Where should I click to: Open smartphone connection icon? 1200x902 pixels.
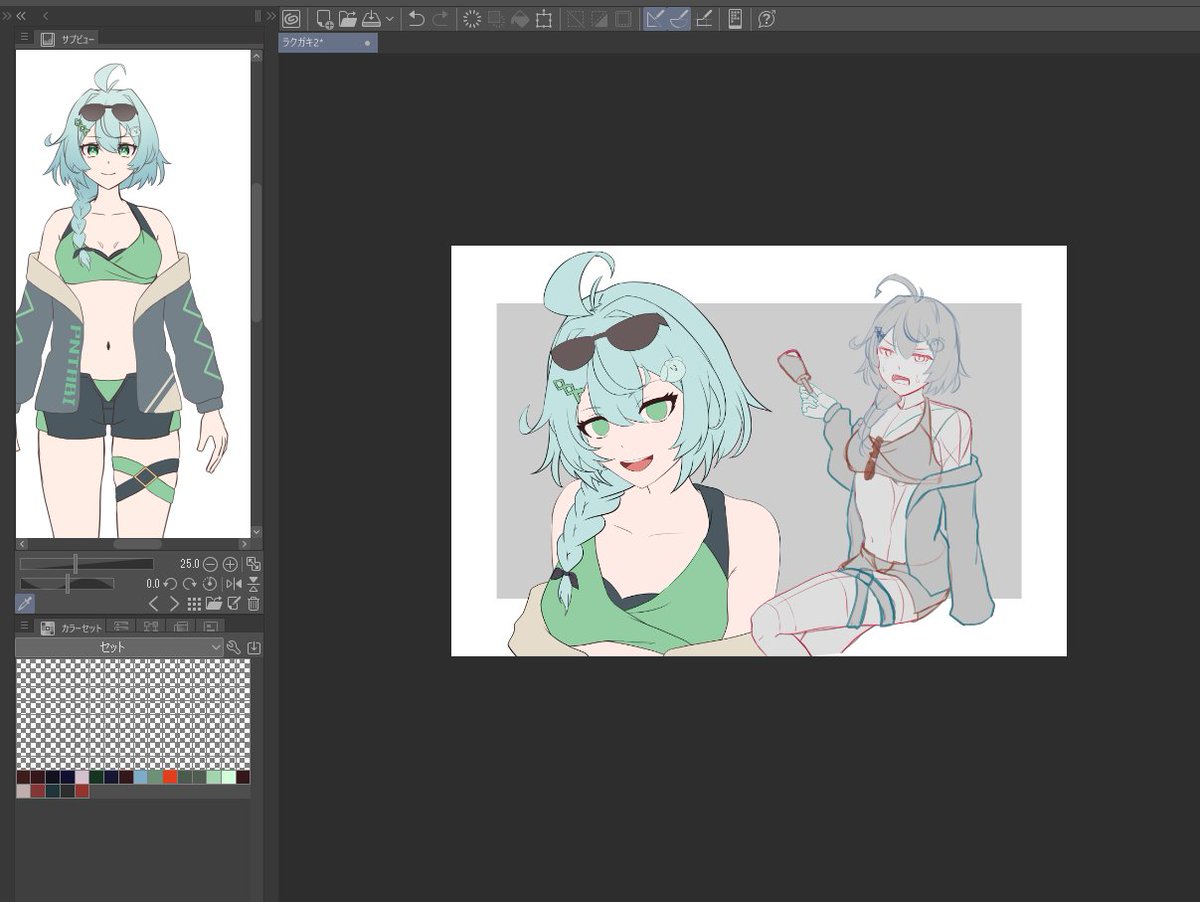coord(735,18)
